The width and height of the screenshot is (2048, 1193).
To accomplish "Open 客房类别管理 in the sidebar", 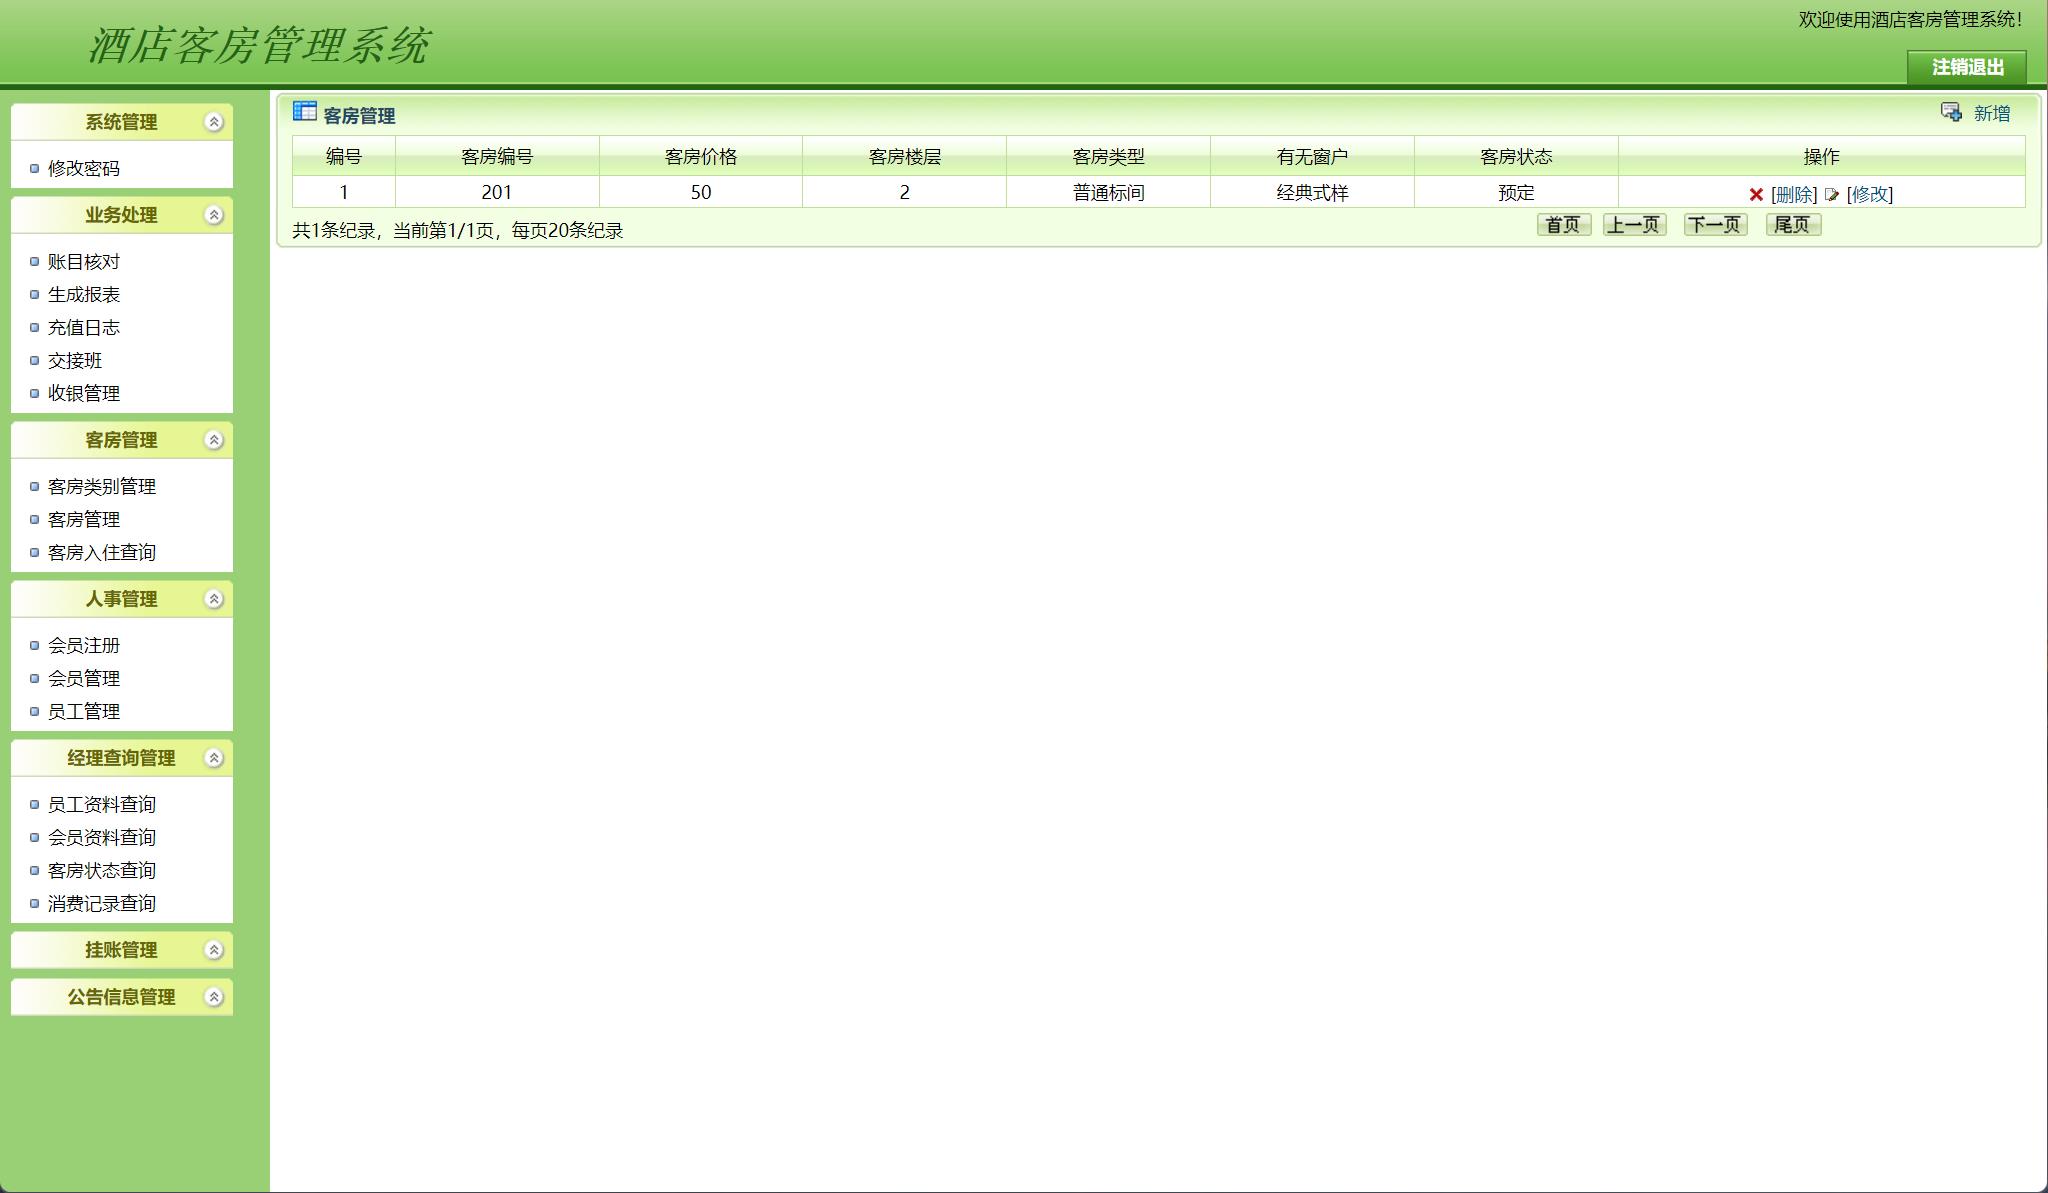I will pos(102,487).
